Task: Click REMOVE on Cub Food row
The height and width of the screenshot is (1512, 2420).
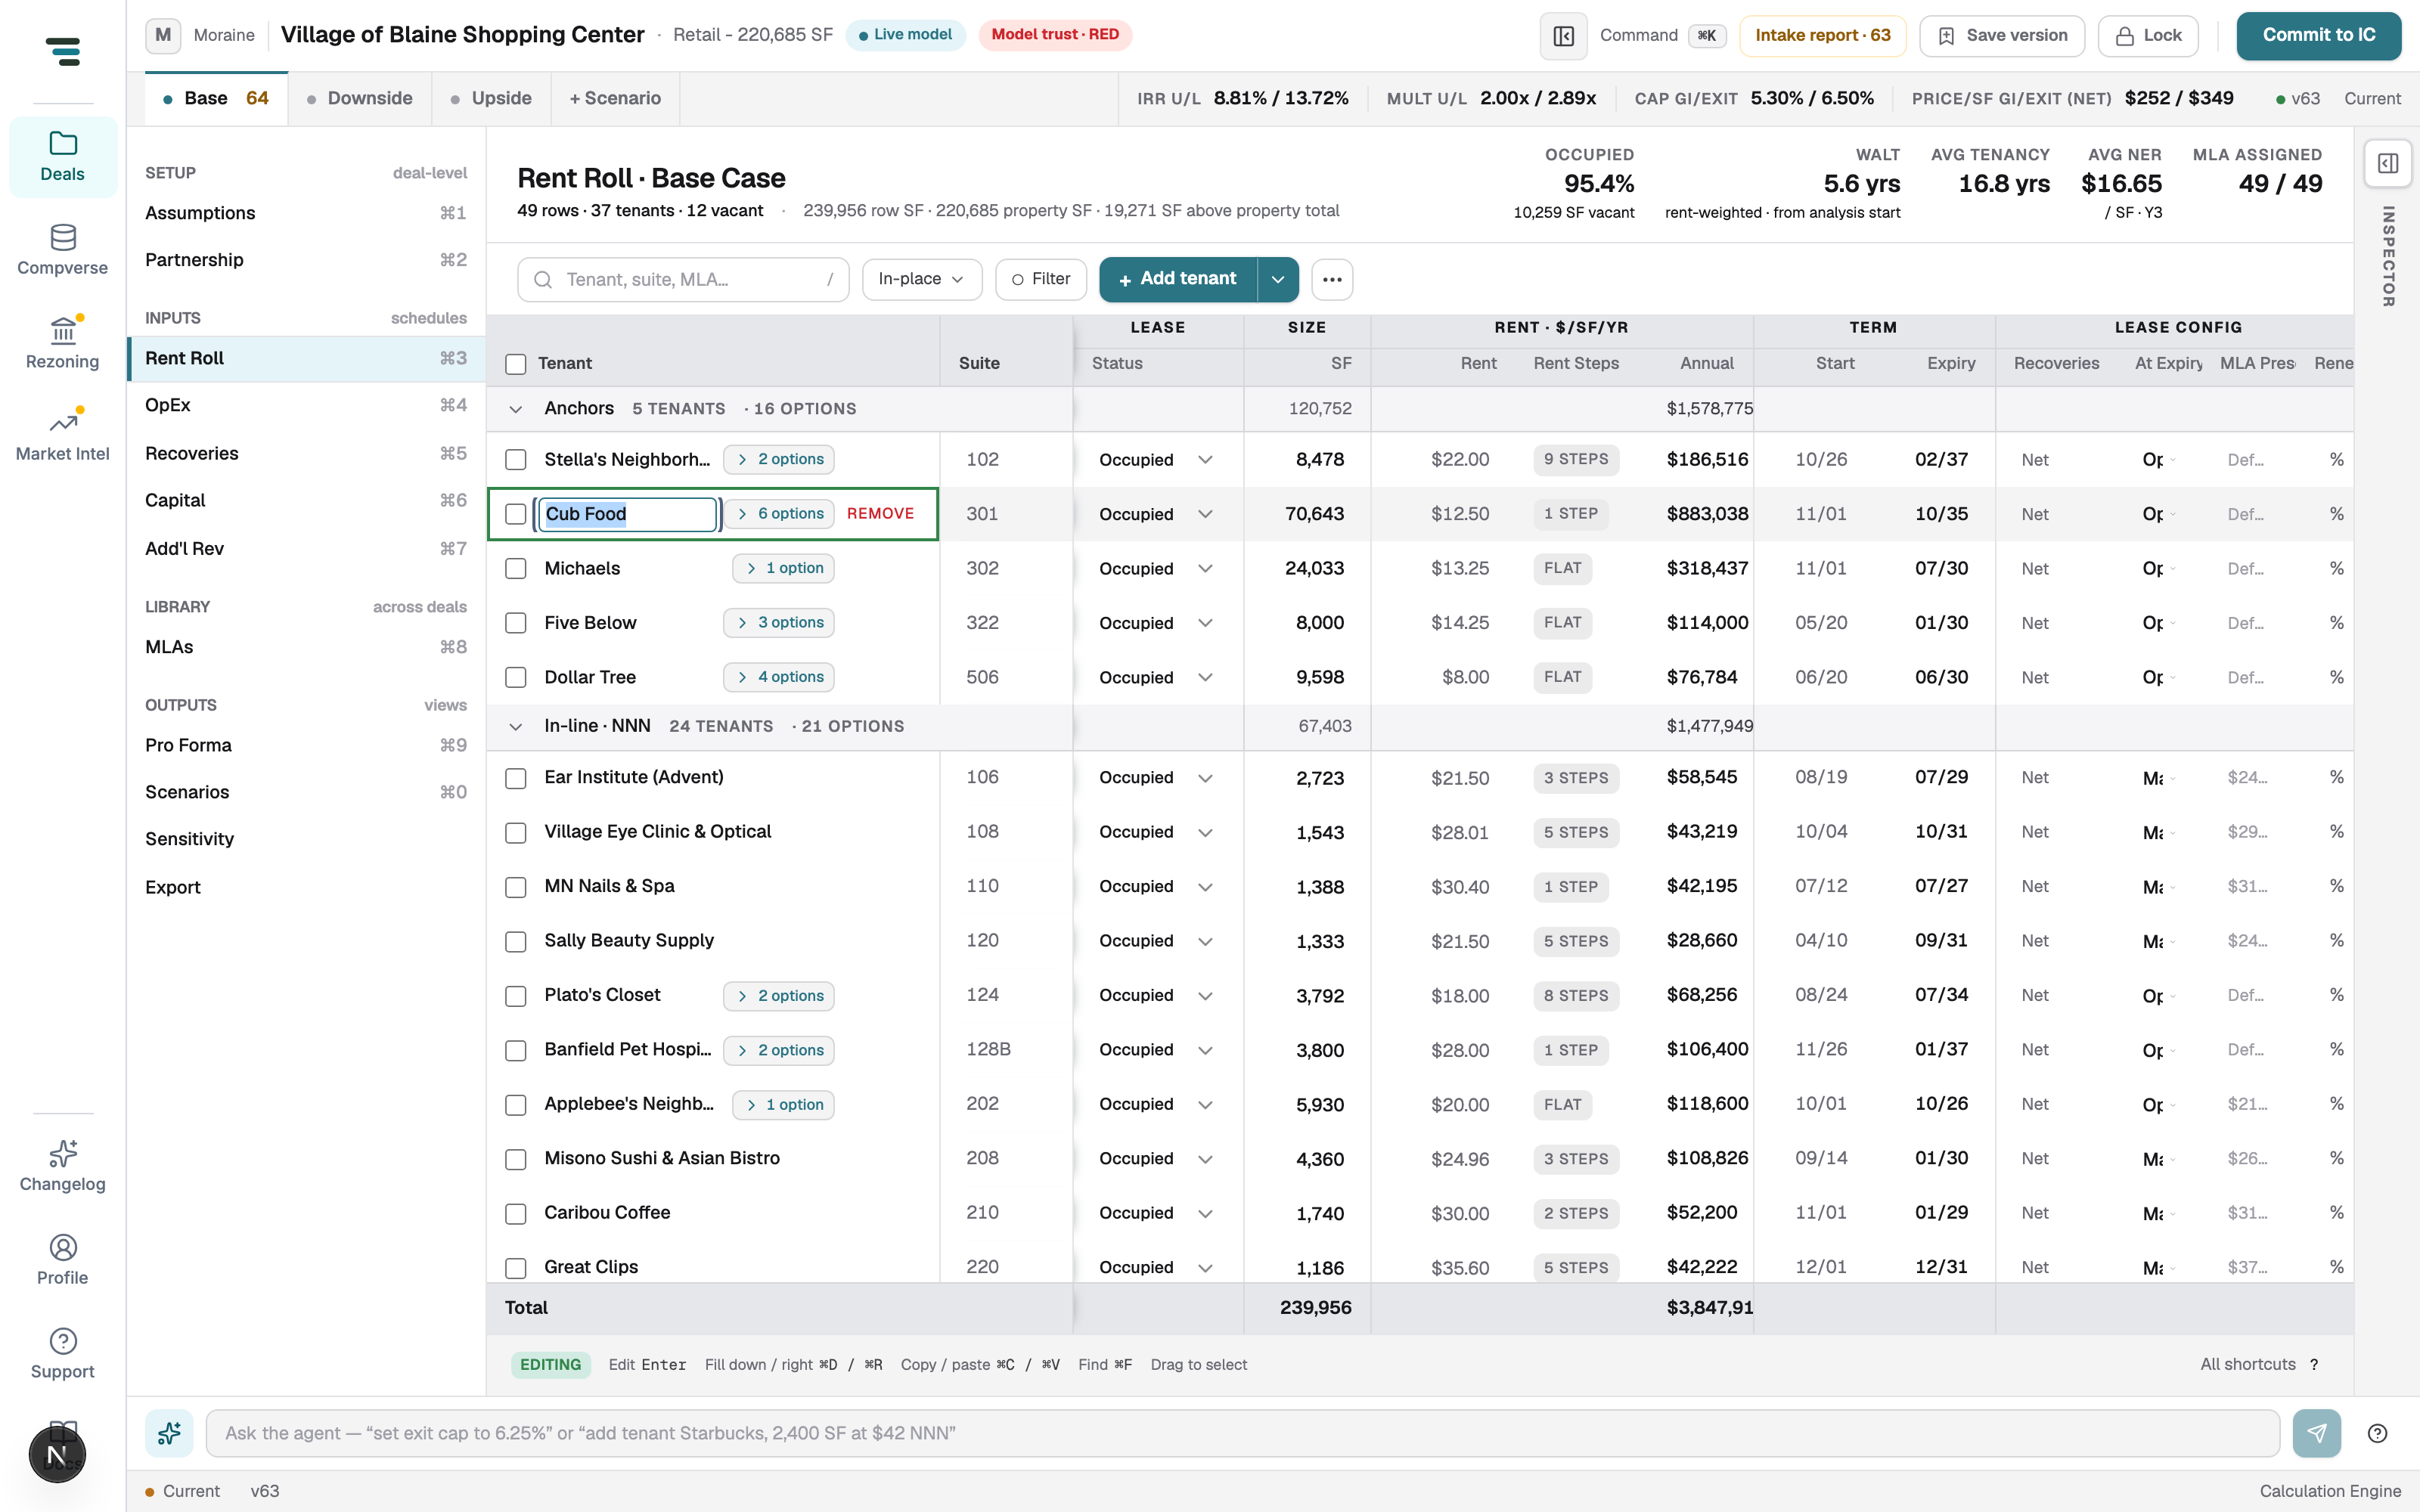Action: click(880, 514)
